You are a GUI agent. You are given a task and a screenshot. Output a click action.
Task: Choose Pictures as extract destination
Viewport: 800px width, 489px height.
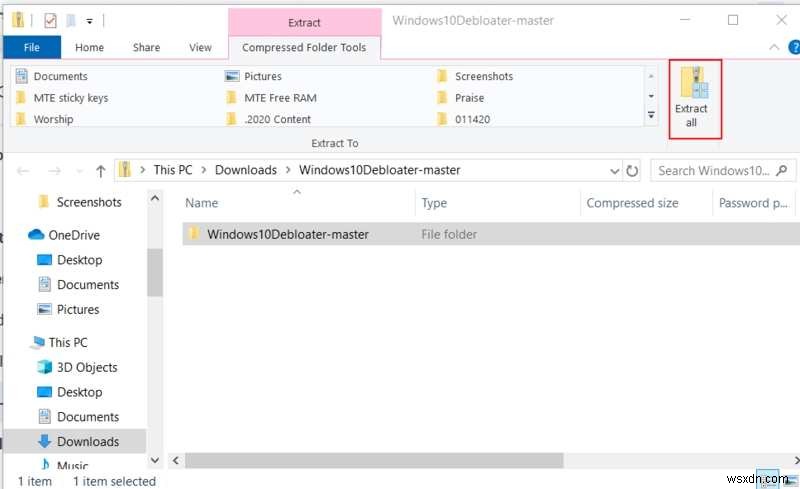(254, 76)
